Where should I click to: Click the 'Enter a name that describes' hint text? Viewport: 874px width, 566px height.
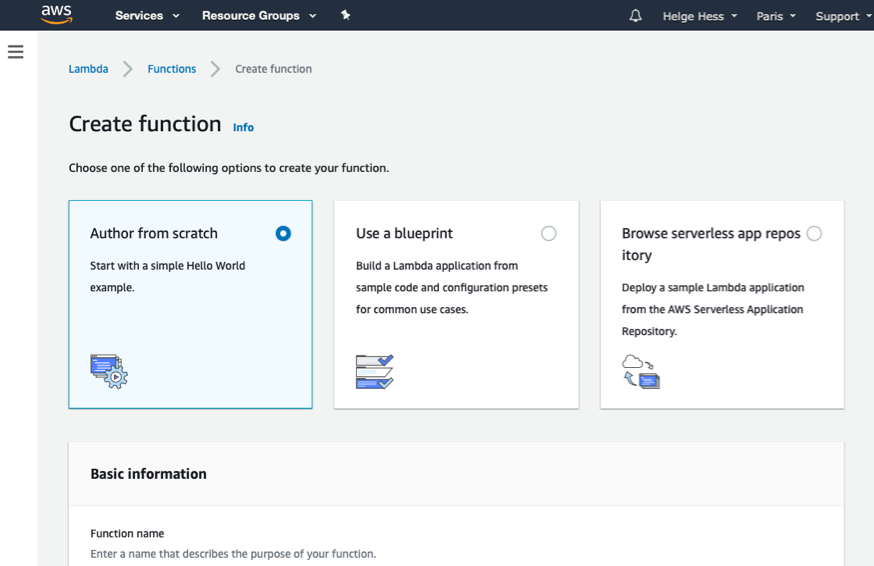coord(233,554)
